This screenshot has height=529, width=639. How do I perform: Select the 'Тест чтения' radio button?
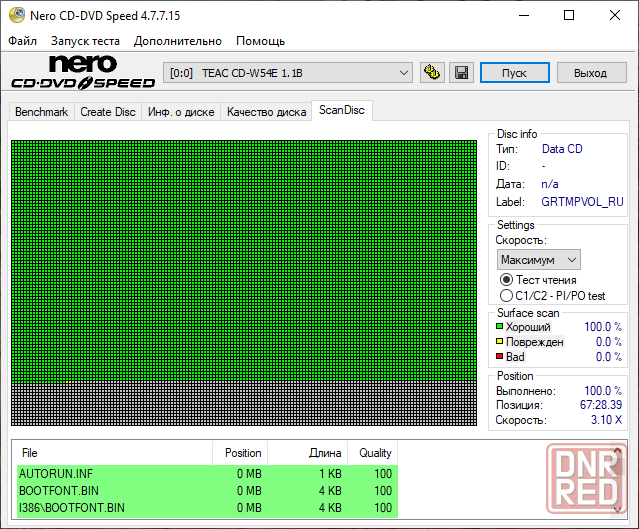click(506, 280)
